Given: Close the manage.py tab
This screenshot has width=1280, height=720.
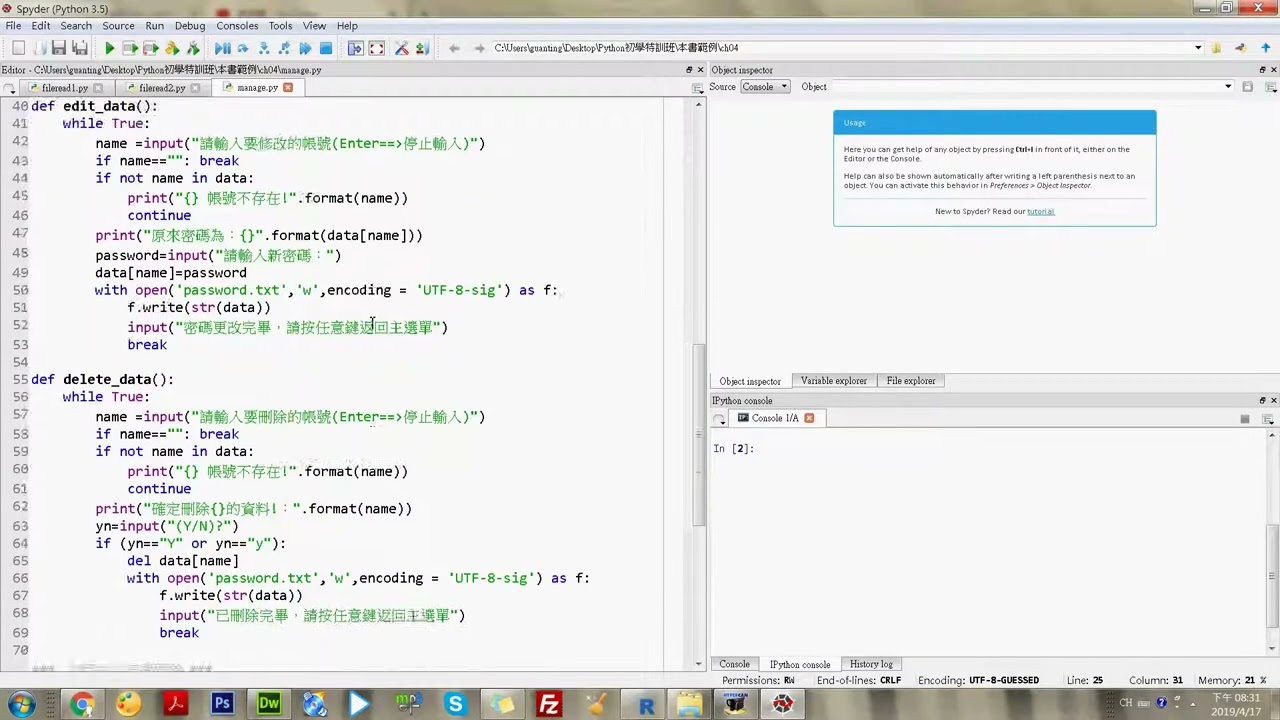Looking at the screenshot, I should (x=288, y=88).
